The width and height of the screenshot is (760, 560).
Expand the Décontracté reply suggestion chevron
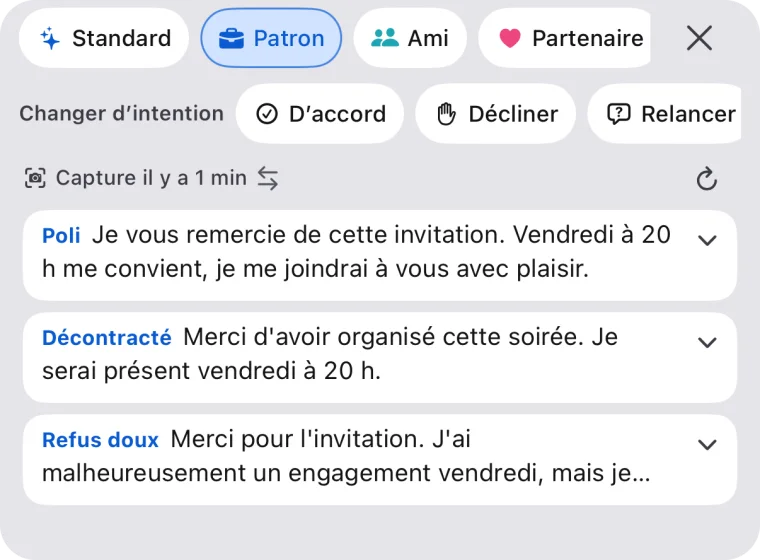tap(707, 342)
